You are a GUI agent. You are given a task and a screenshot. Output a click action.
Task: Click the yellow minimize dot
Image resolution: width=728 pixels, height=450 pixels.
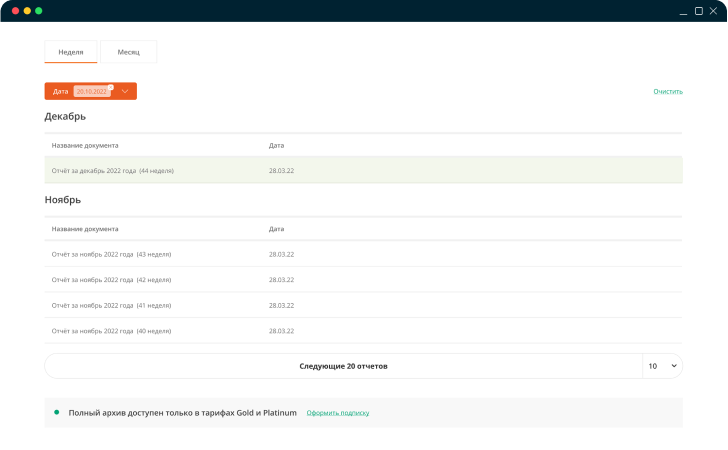point(27,11)
